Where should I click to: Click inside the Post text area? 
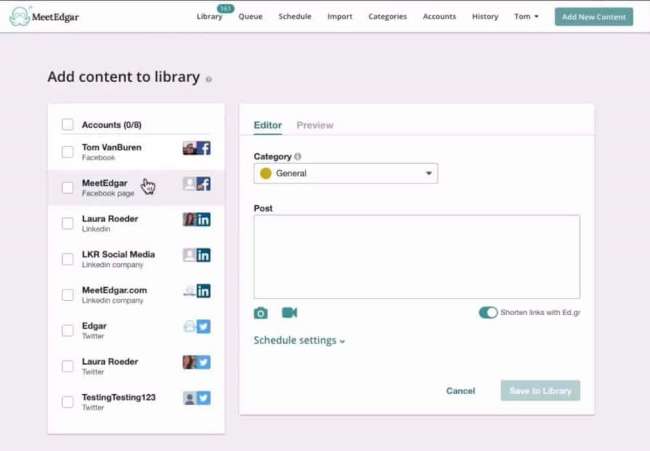(x=417, y=257)
